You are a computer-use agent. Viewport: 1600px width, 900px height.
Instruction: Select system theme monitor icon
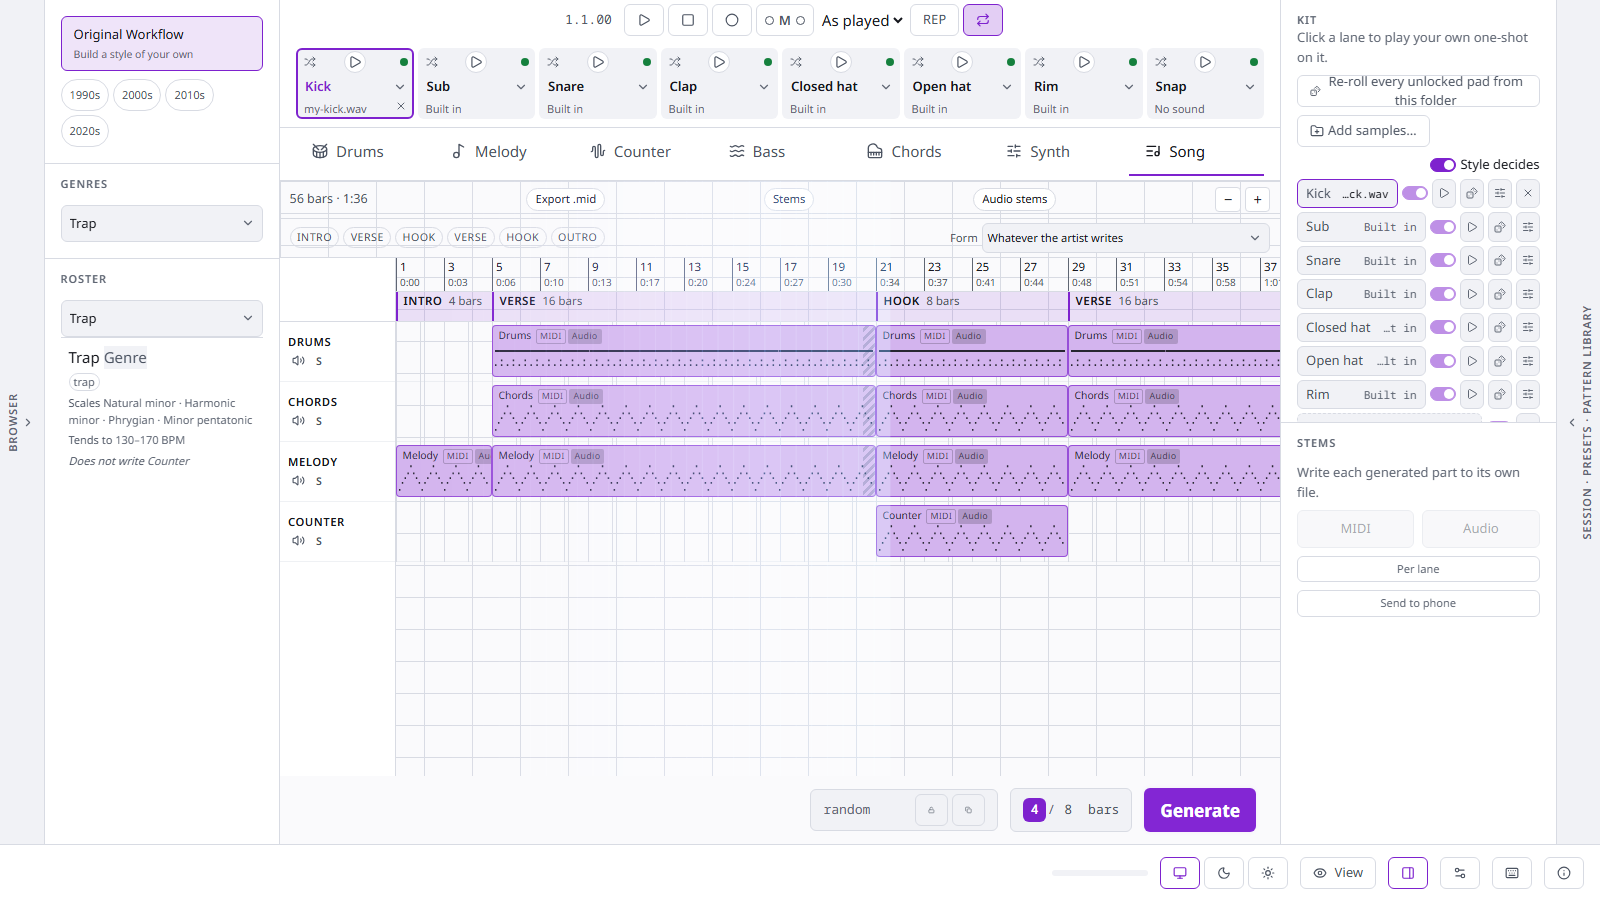[1180, 873]
